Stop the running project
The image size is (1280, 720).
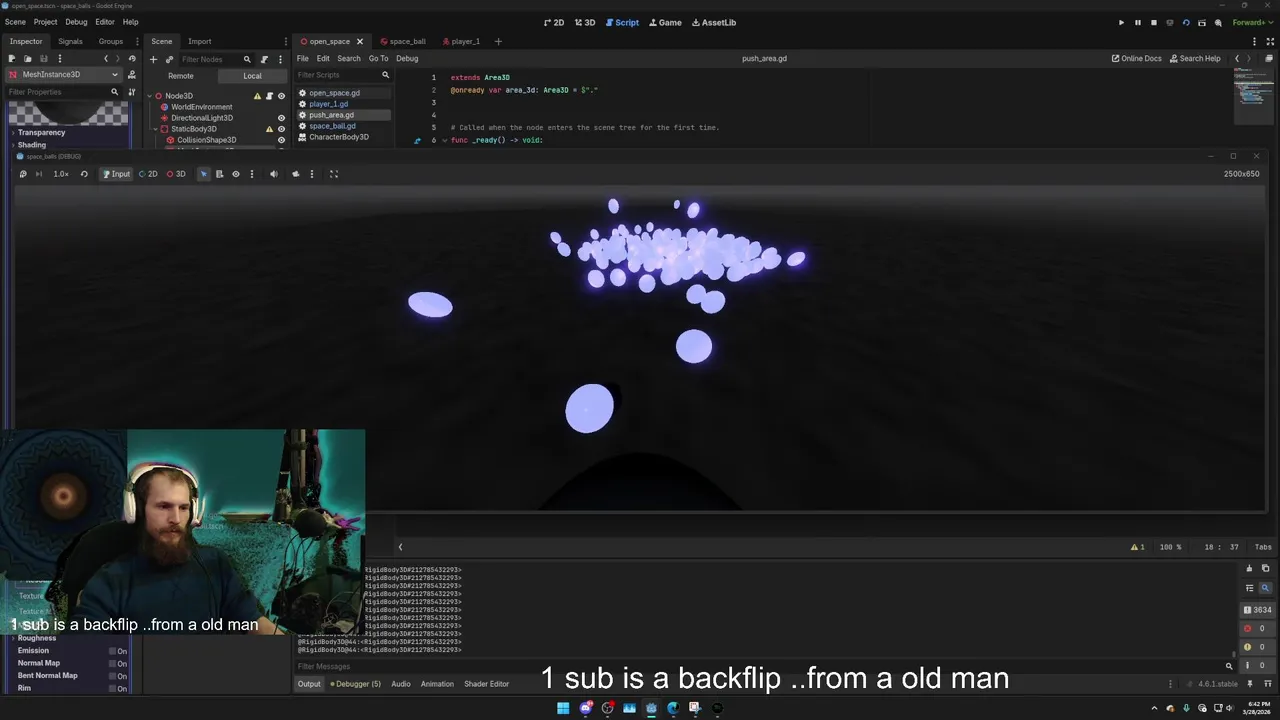1153,22
